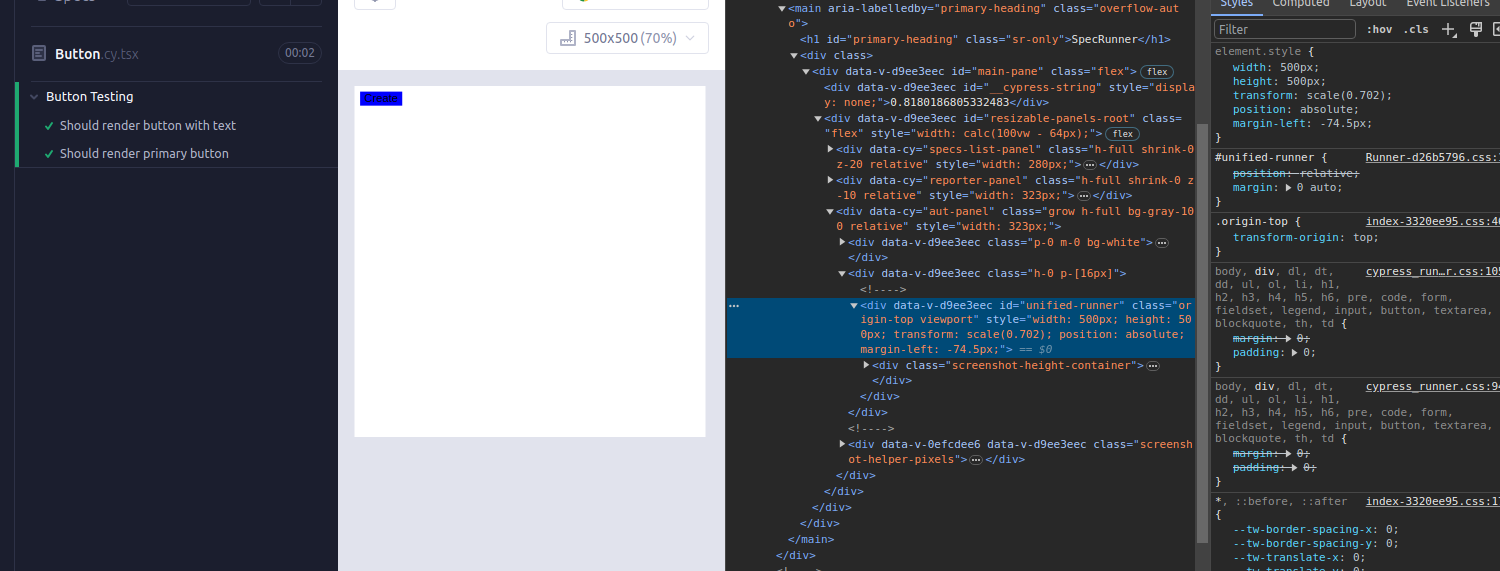The image size is (1500, 571).
Task: Open index-3320ee95.css link for .origin-top
Action: pyautogui.click(x=1432, y=222)
